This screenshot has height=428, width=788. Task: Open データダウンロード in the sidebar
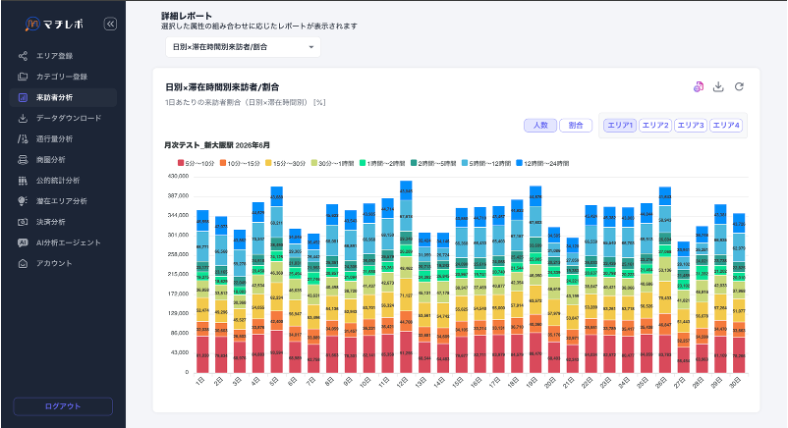[x=63, y=118]
